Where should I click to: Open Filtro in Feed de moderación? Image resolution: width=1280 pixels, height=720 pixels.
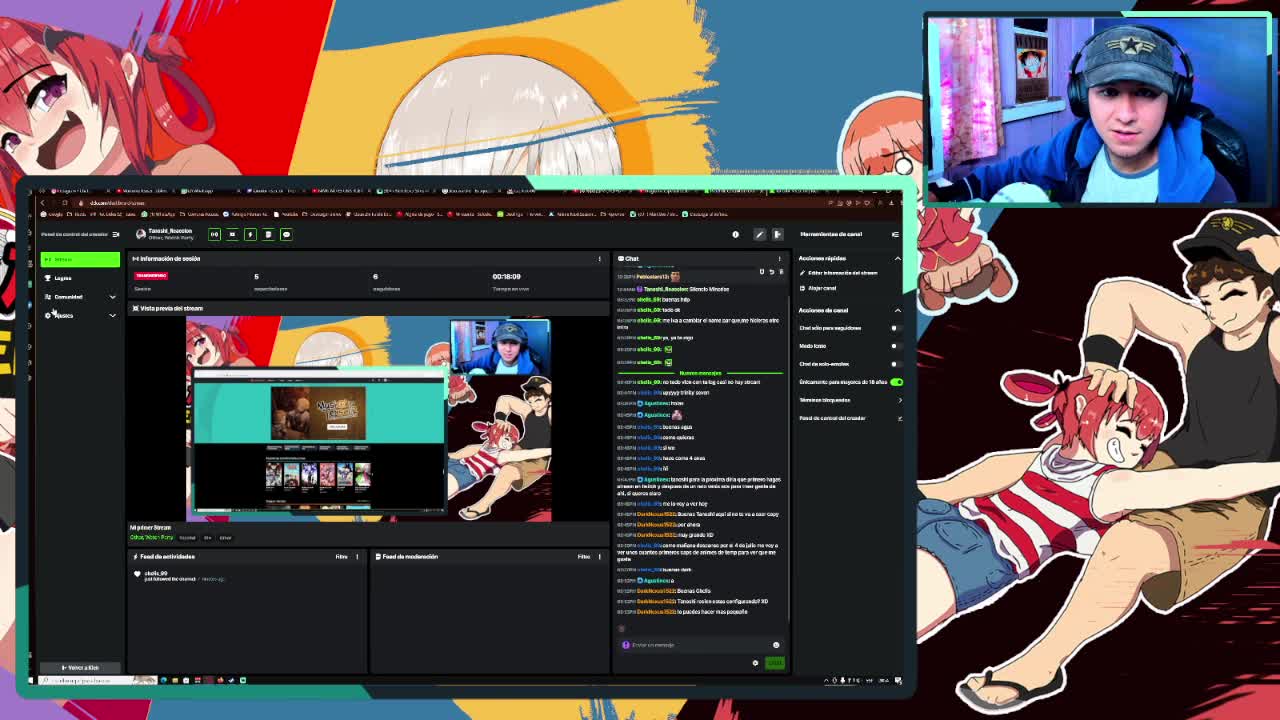point(584,557)
